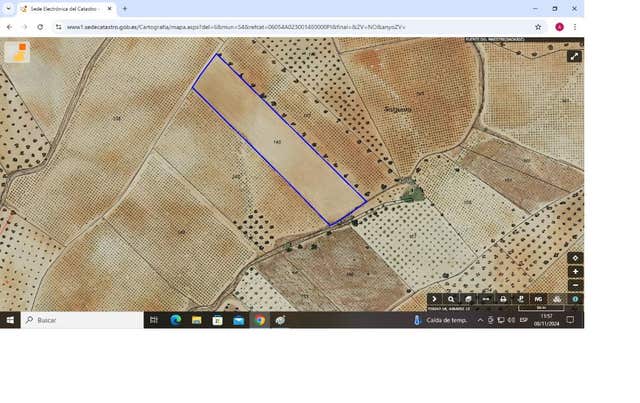Select the measure distance tool

pyautogui.click(x=486, y=299)
